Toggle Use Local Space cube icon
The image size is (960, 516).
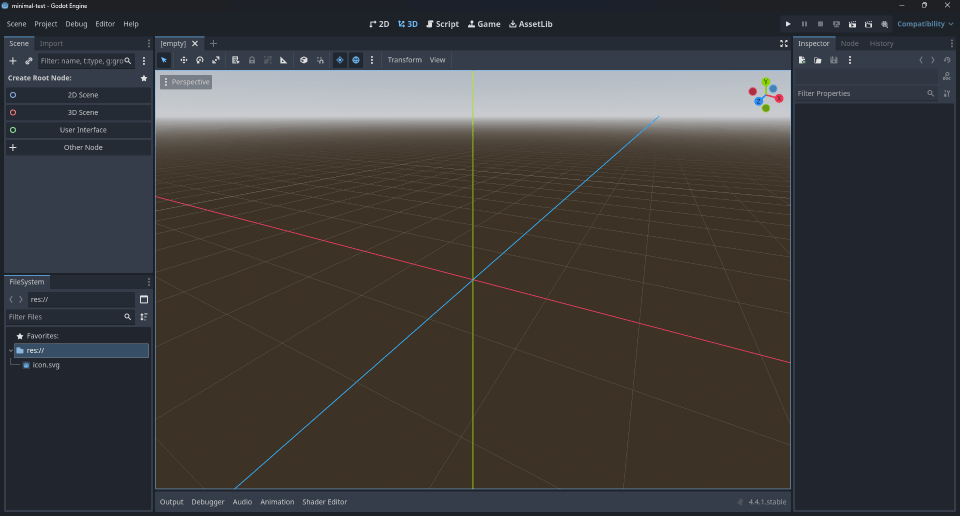click(x=304, y=60)
